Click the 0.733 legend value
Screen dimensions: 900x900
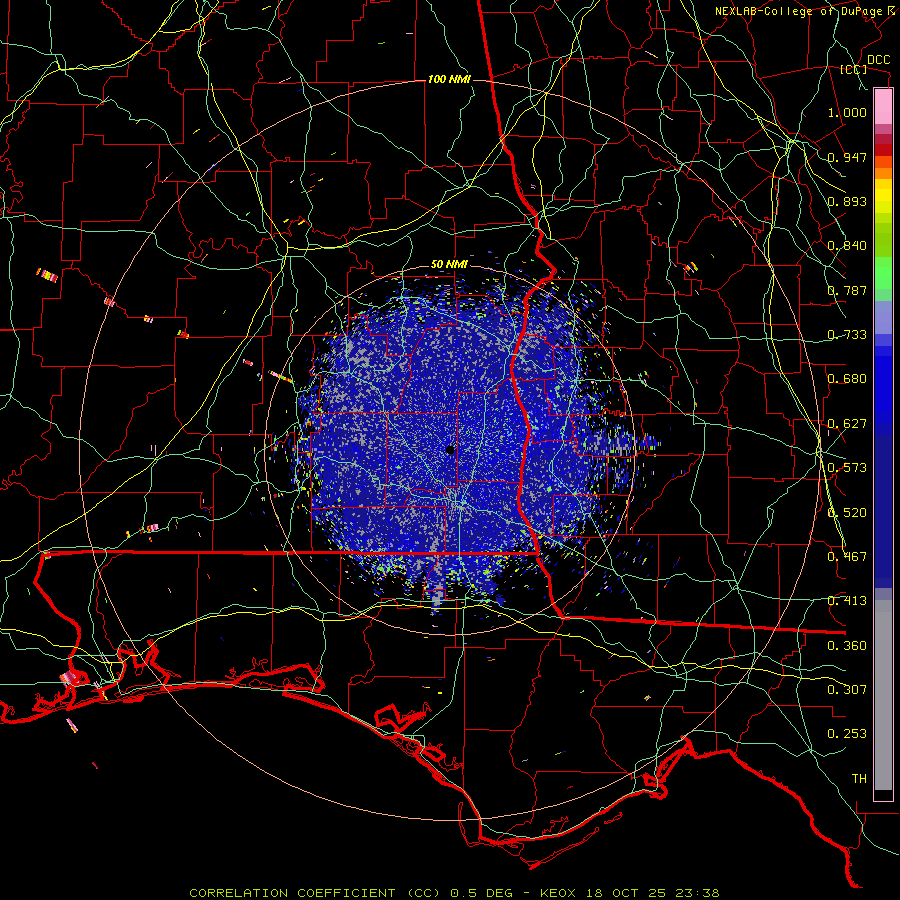point(847,335)
